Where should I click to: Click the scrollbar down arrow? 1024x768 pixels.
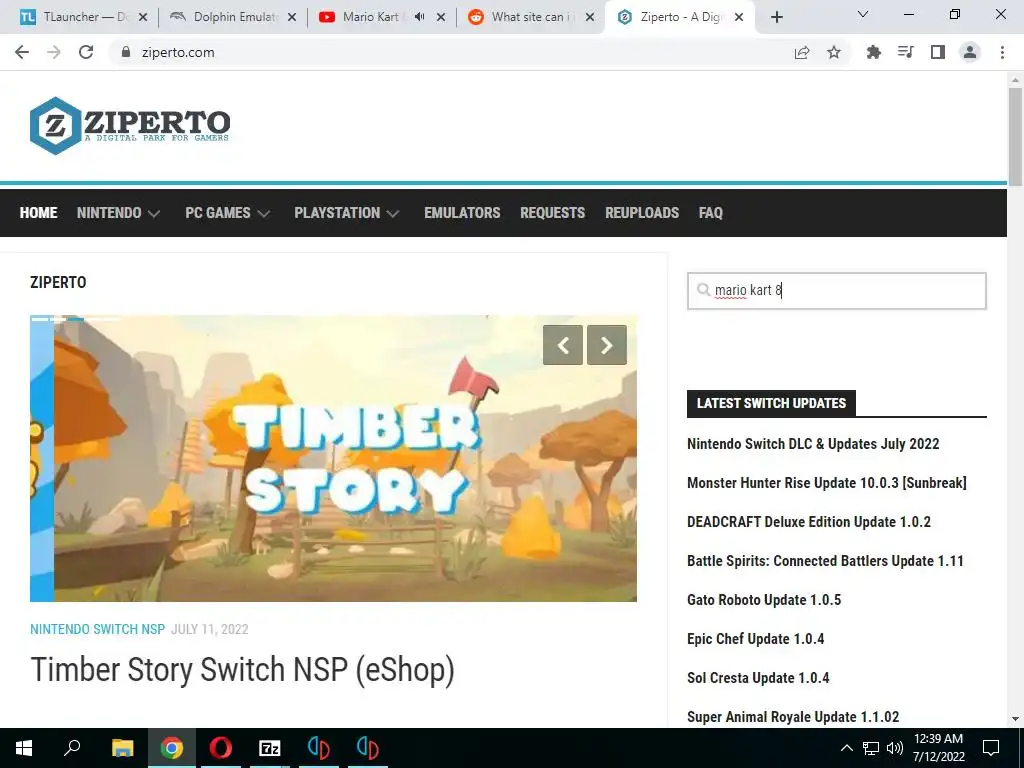[x=1015, y=719]
